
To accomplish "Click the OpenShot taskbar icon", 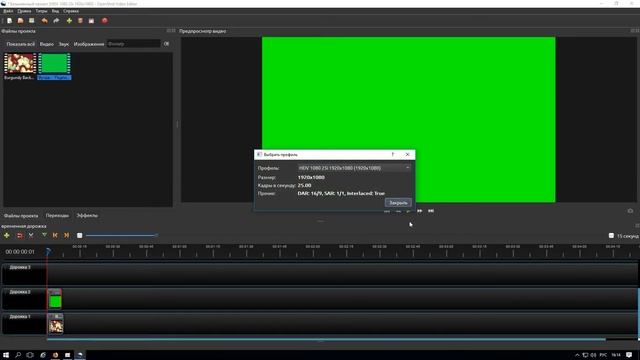I will [80, 355].
